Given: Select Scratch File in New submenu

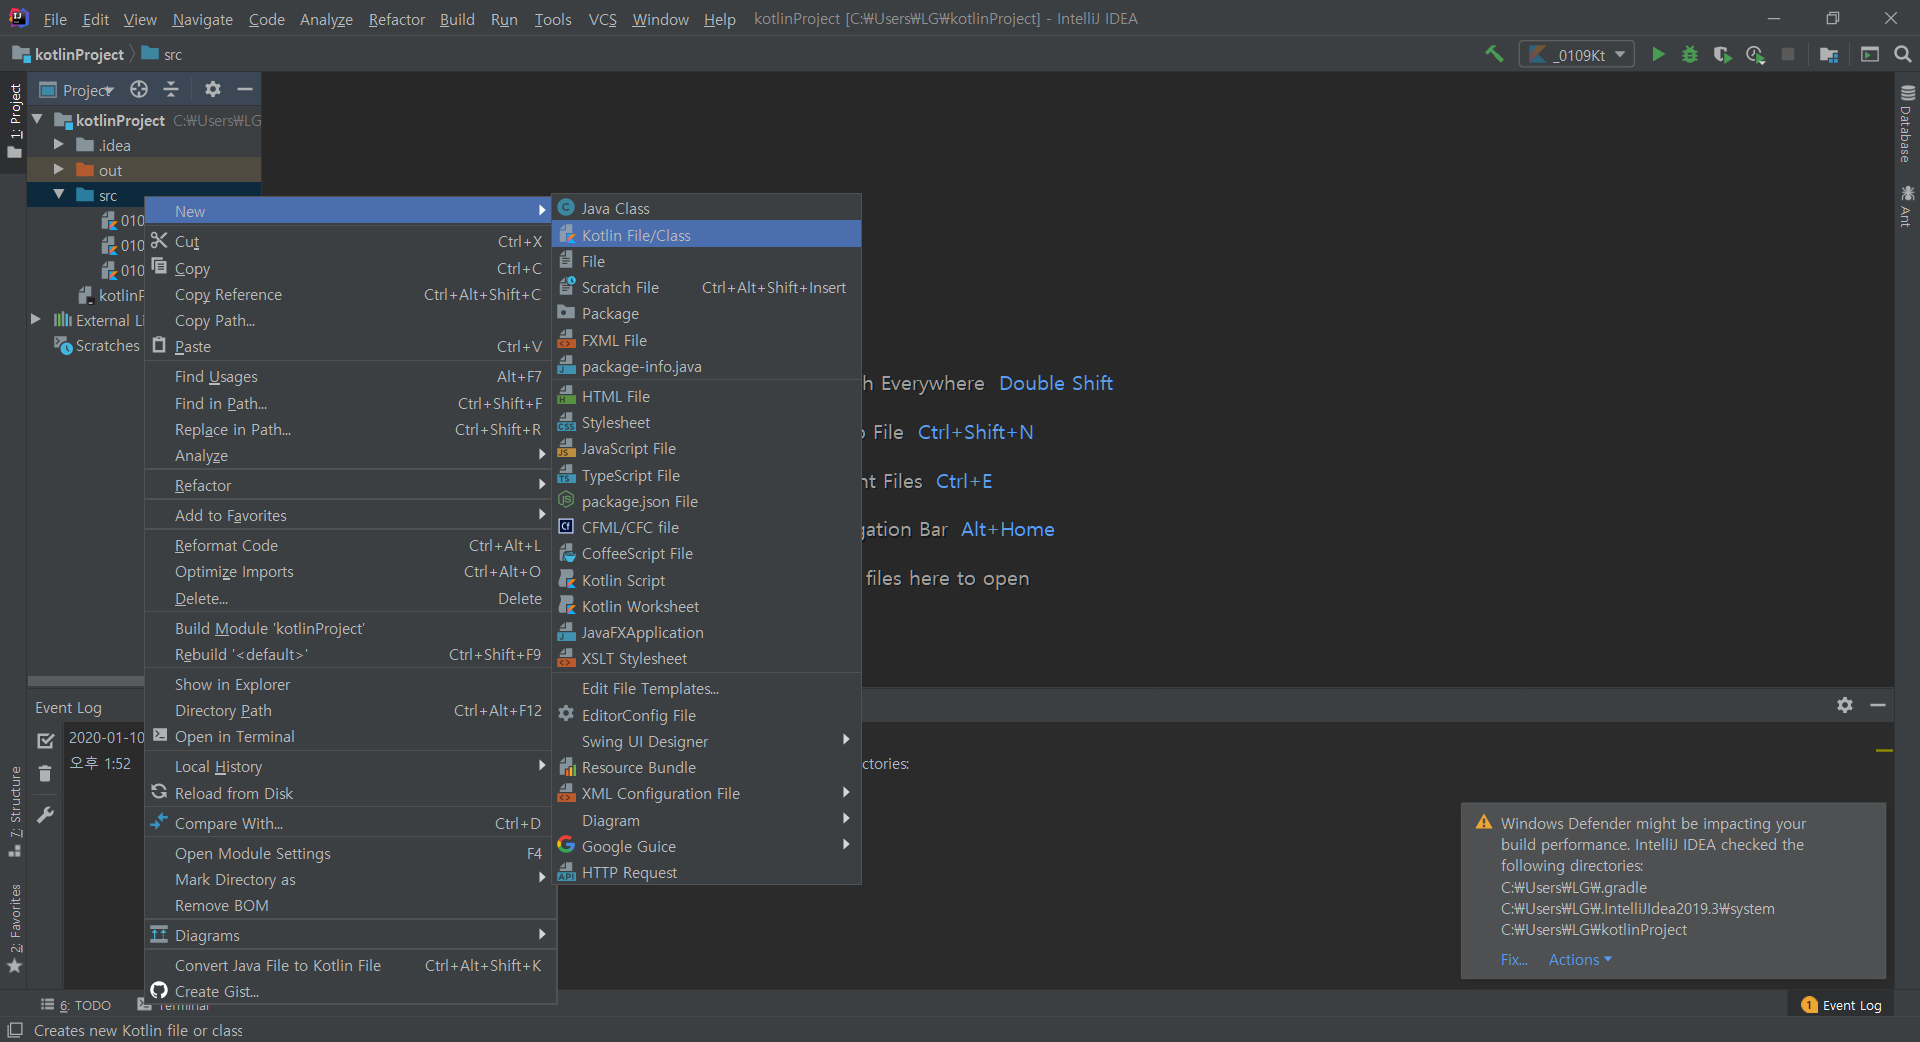Looking at the screenshot, I should click(706, 287).
